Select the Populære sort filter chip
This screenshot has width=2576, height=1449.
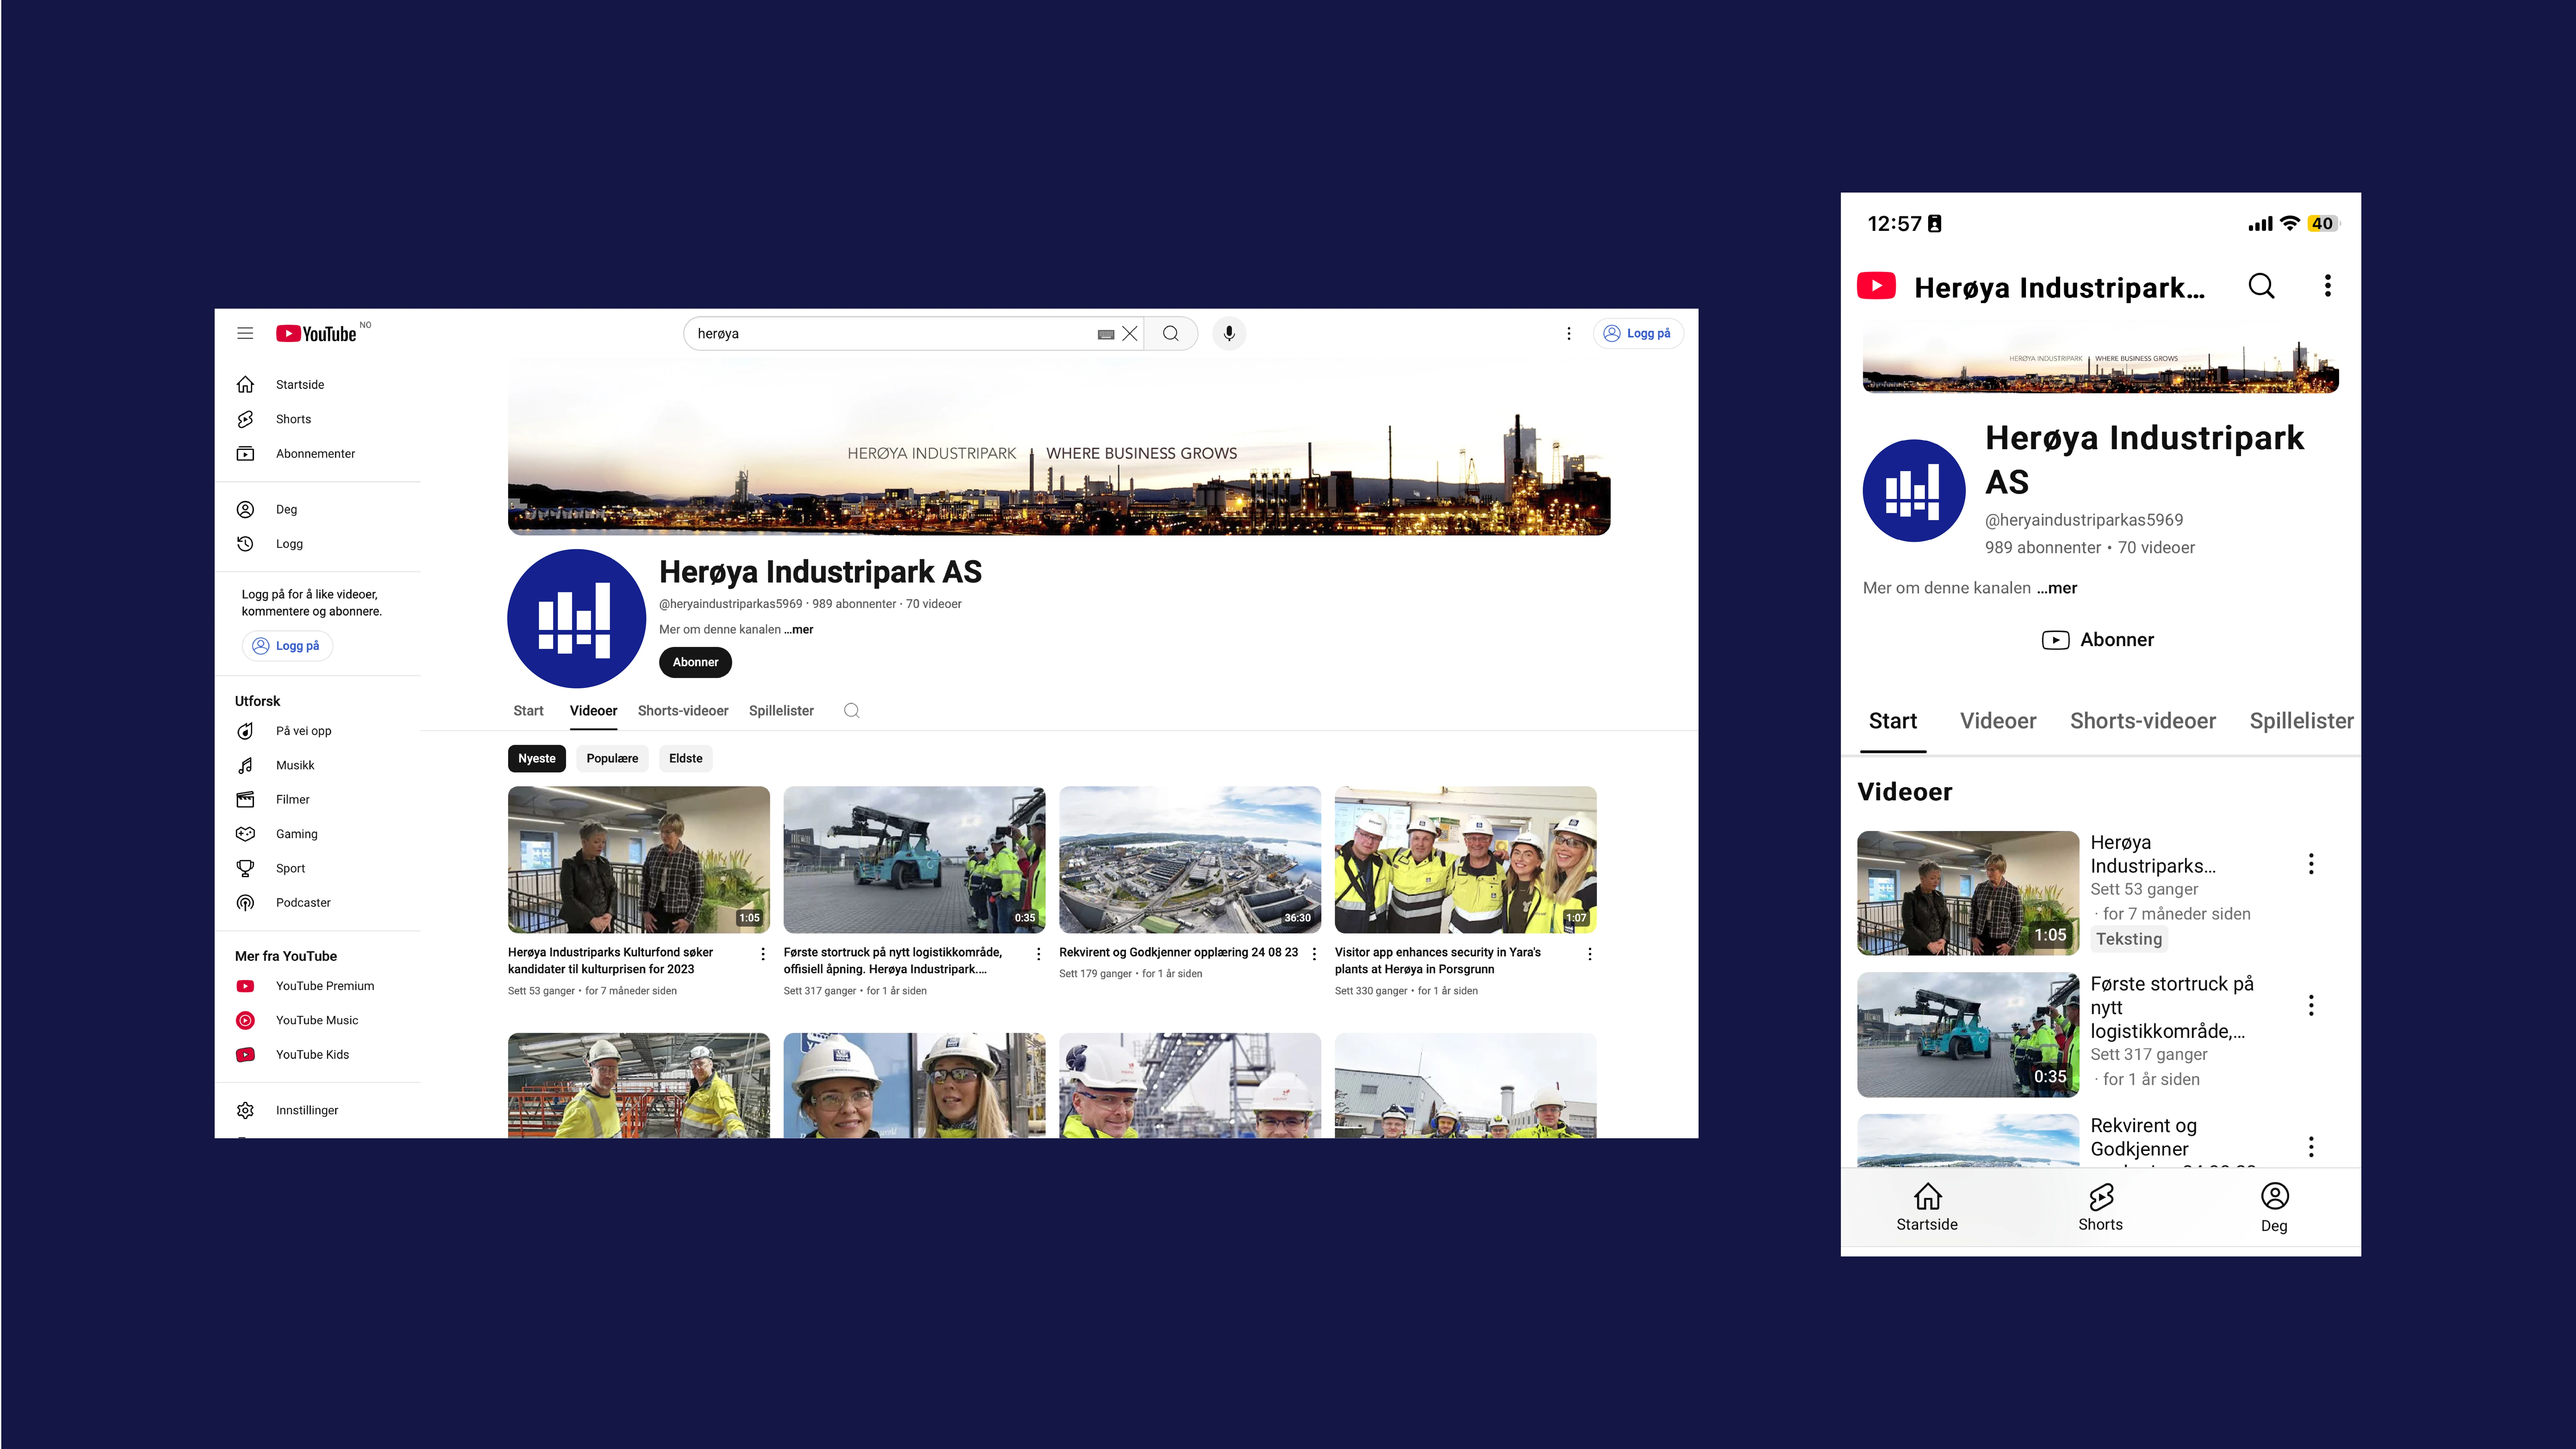click(612, 758)
